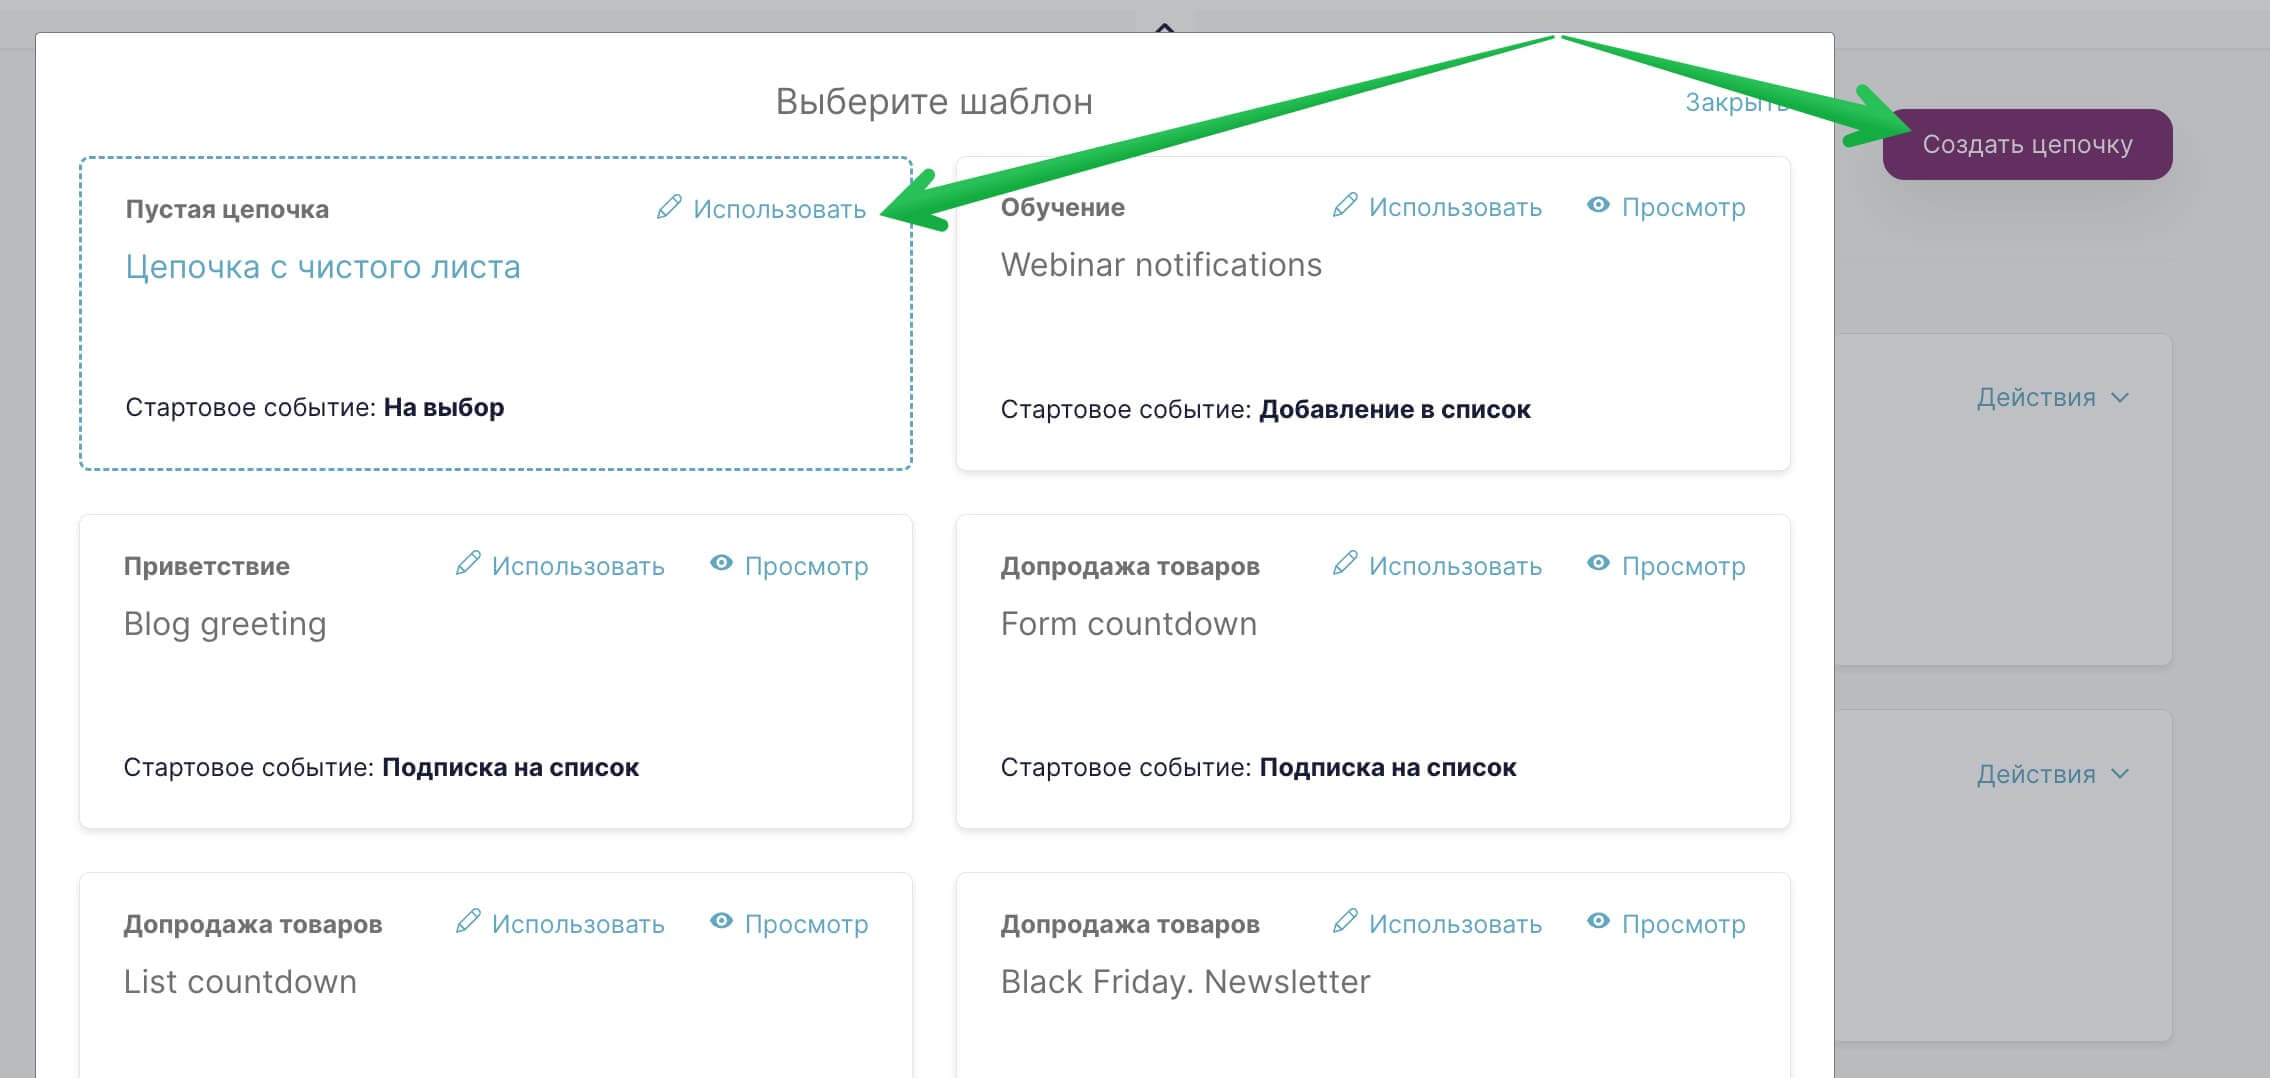Select the empty chain dashed card
This screenshot has width=2270, height=1078.
496,313
